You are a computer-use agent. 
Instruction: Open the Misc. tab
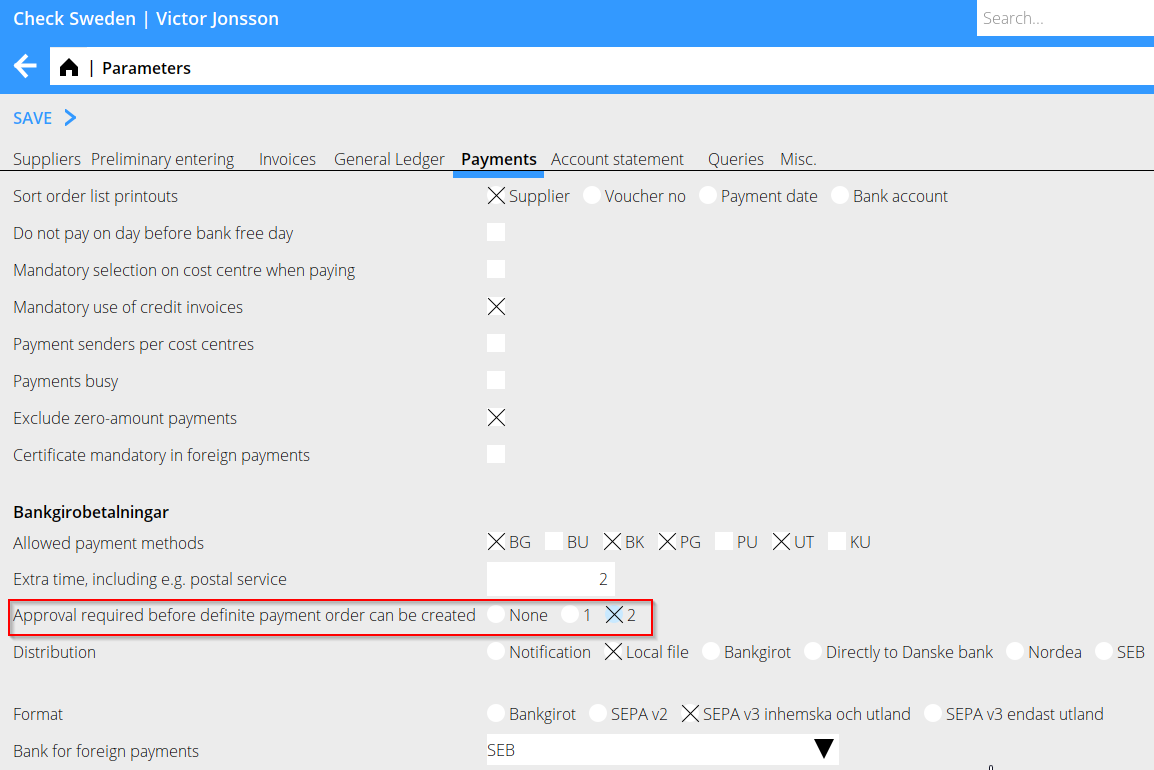[798, 159]
